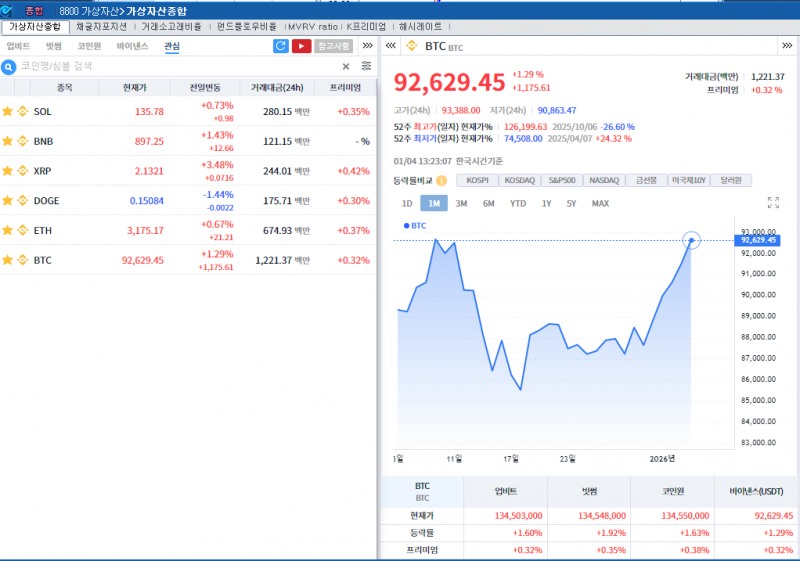Open the K프리미엄 tab
Viewport: 800px width, 561px height.
coord(366,27)
